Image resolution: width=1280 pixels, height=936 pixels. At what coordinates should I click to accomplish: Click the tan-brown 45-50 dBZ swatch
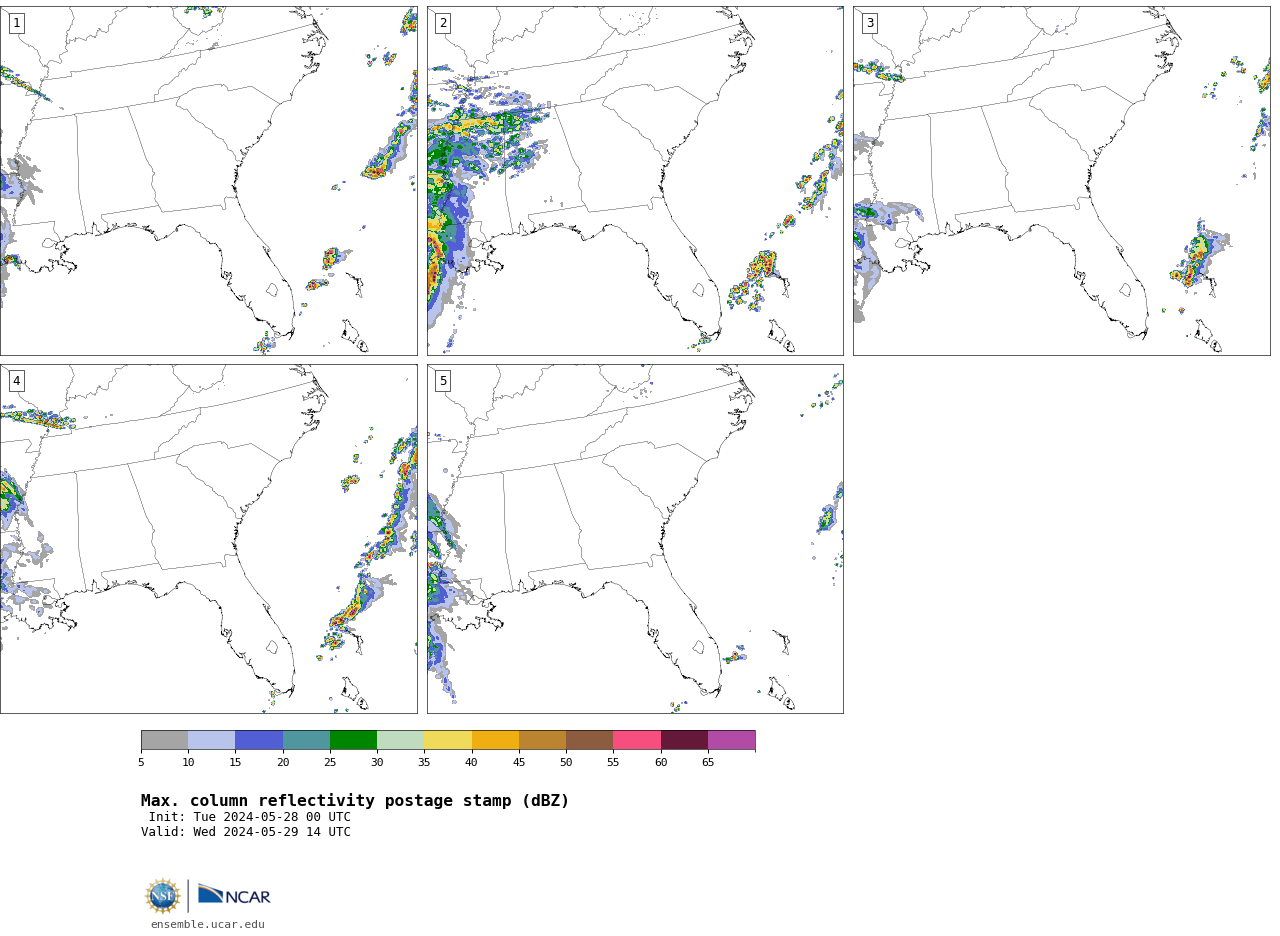click(543, 740)
